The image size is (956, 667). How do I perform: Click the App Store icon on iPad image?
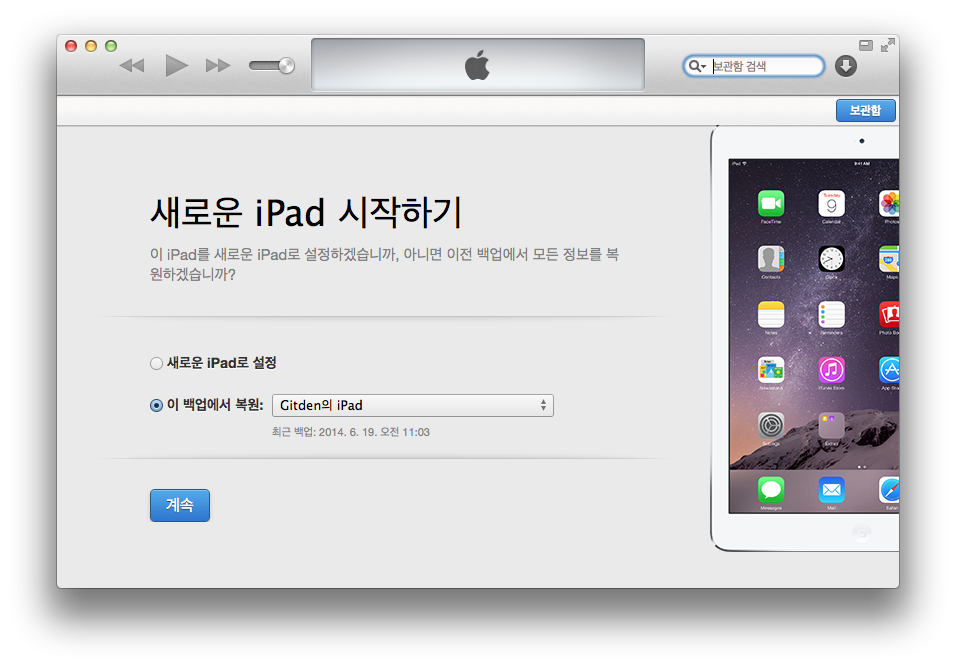point(889,369)
